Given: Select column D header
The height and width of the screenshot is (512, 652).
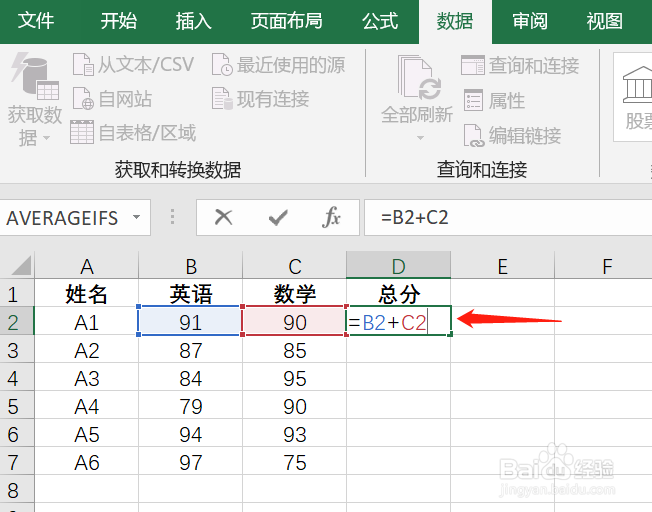Looking at the screenshot, I should pos(398,265).
